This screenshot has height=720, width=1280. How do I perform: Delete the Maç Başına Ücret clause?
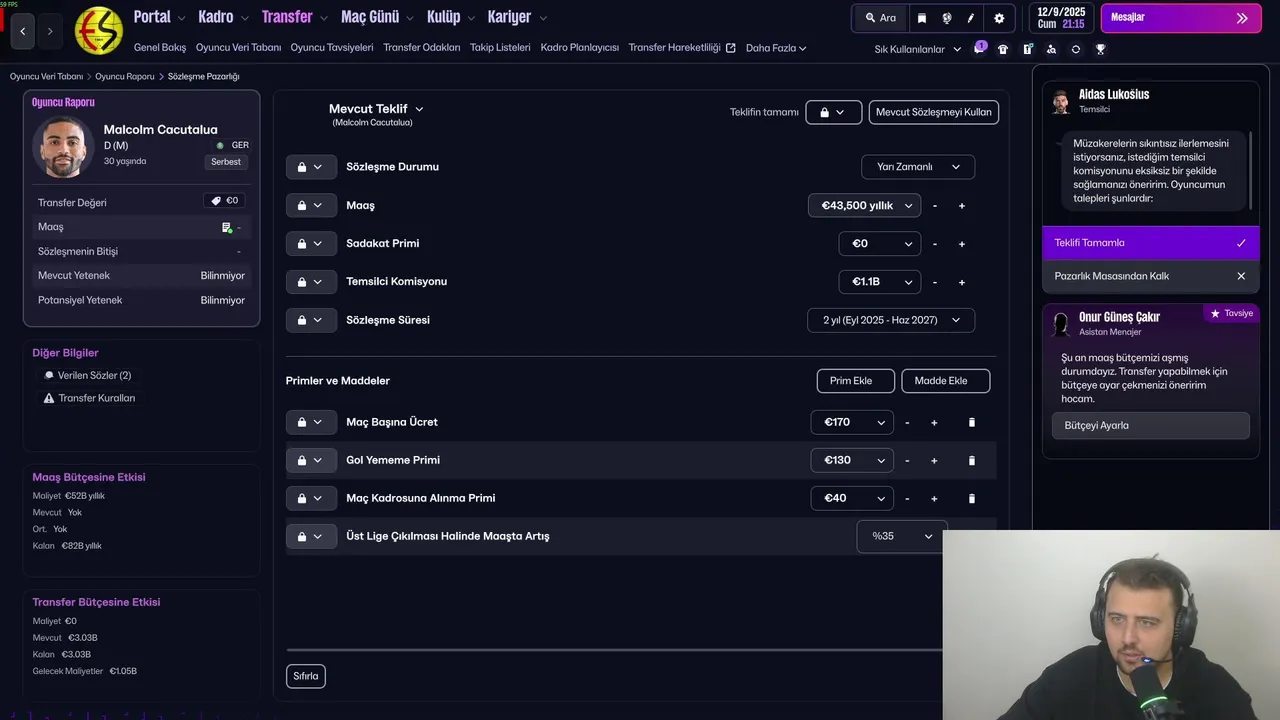pyautogui.click(x=971, y=422)
